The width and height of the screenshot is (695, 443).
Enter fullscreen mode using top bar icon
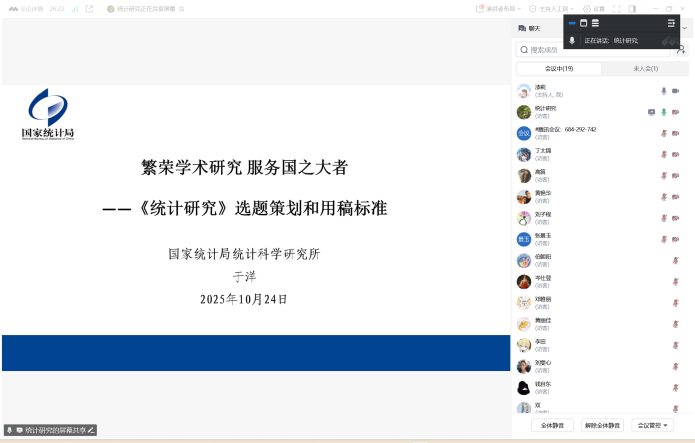617,8
